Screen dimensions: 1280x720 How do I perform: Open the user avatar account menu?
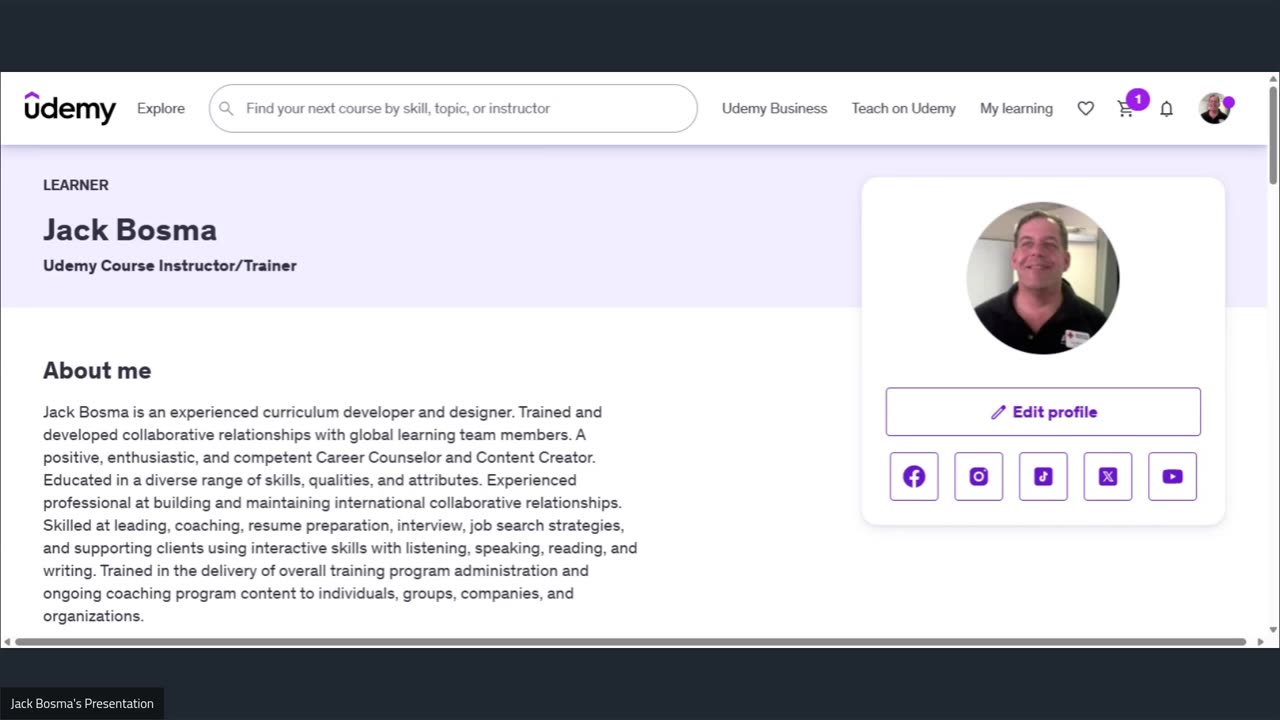(1214, 108)
